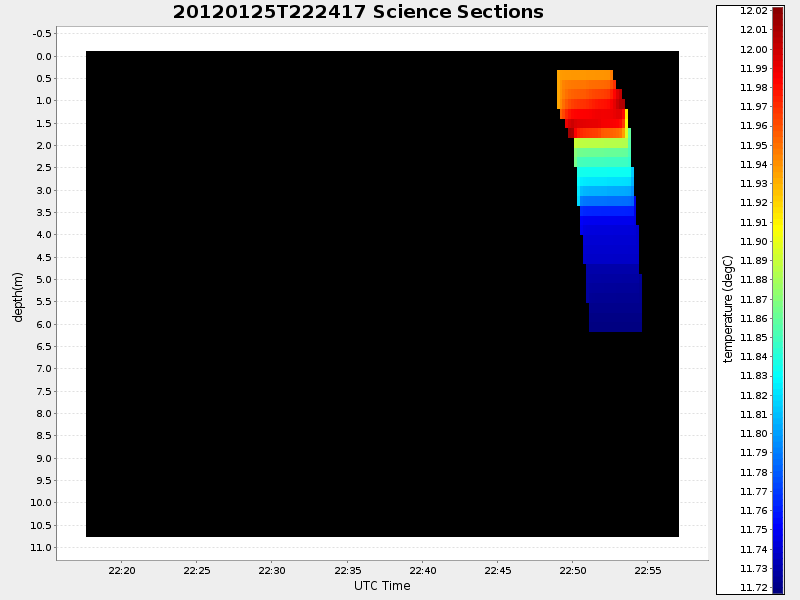Click the 11.72 colorbar value label

tap(754, 587)
